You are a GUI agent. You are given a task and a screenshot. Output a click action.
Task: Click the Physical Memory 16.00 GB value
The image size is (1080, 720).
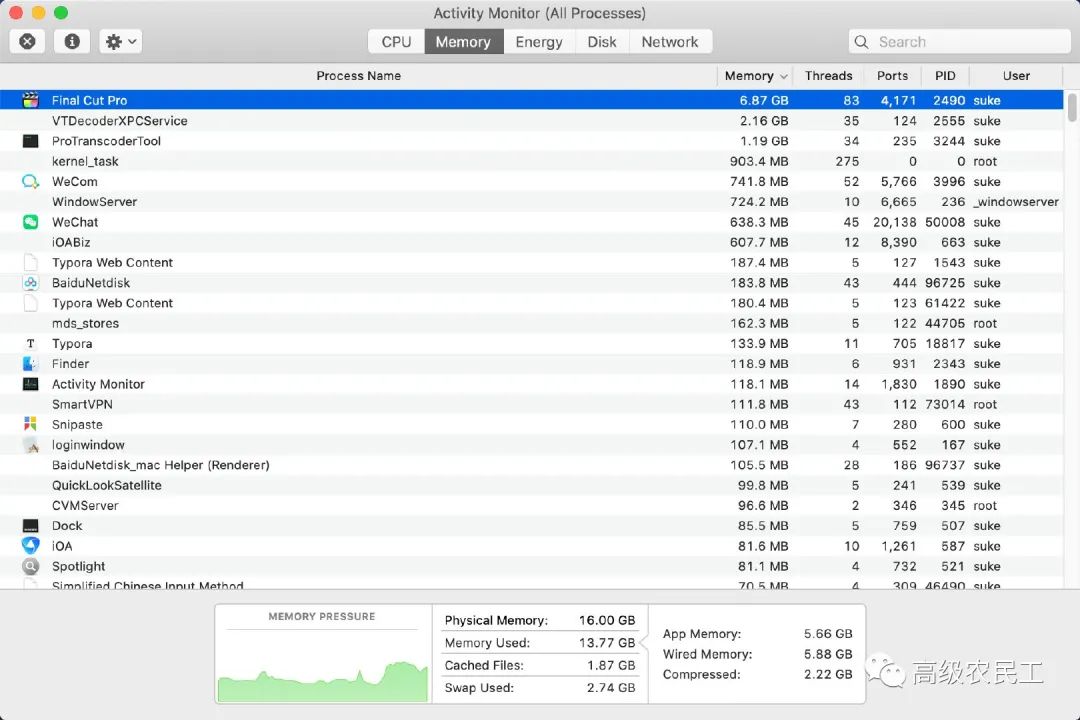coord(607,620)
